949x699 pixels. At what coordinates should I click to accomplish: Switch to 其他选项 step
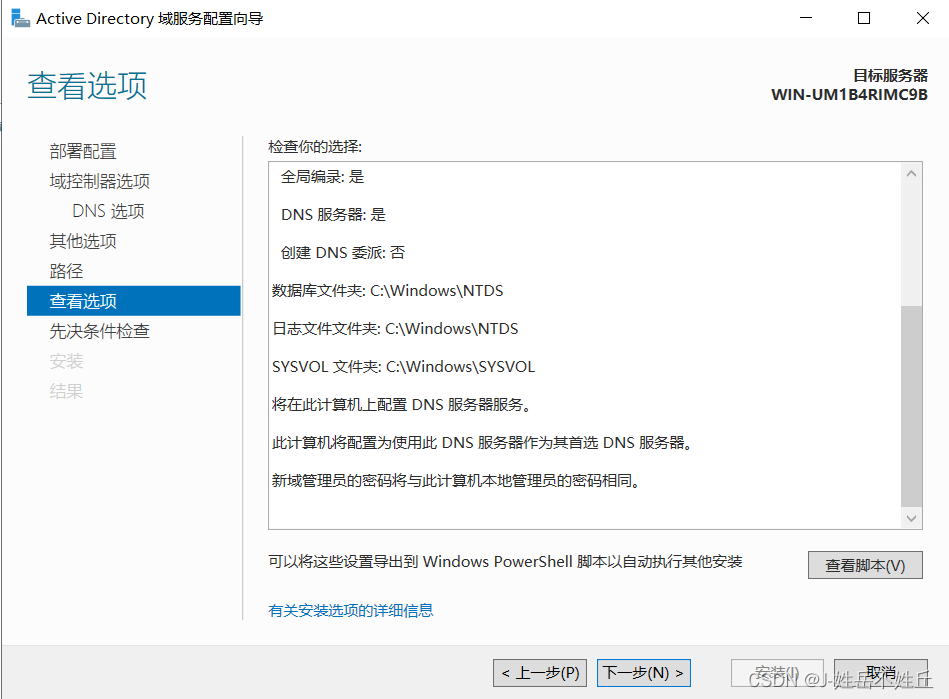click(x=83, y=241)
